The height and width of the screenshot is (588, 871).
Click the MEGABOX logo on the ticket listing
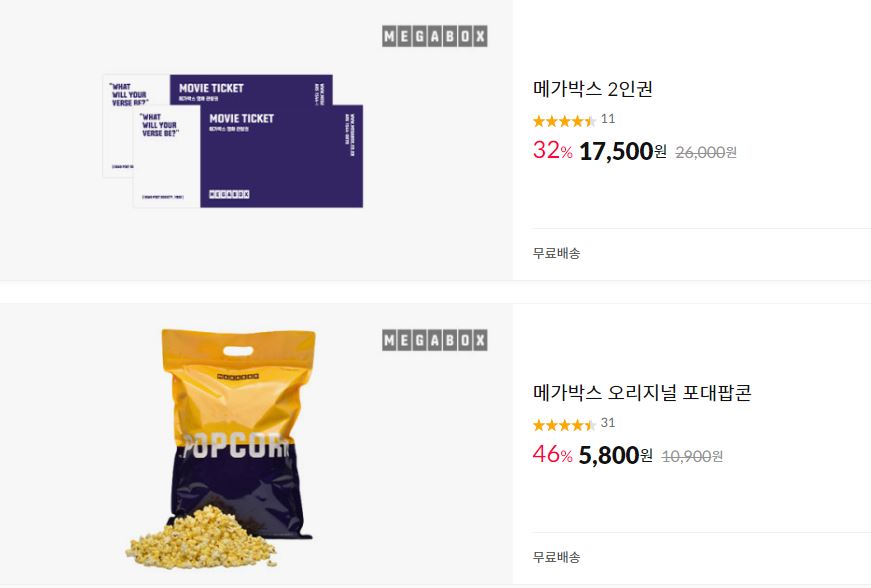tap(434, 36)
